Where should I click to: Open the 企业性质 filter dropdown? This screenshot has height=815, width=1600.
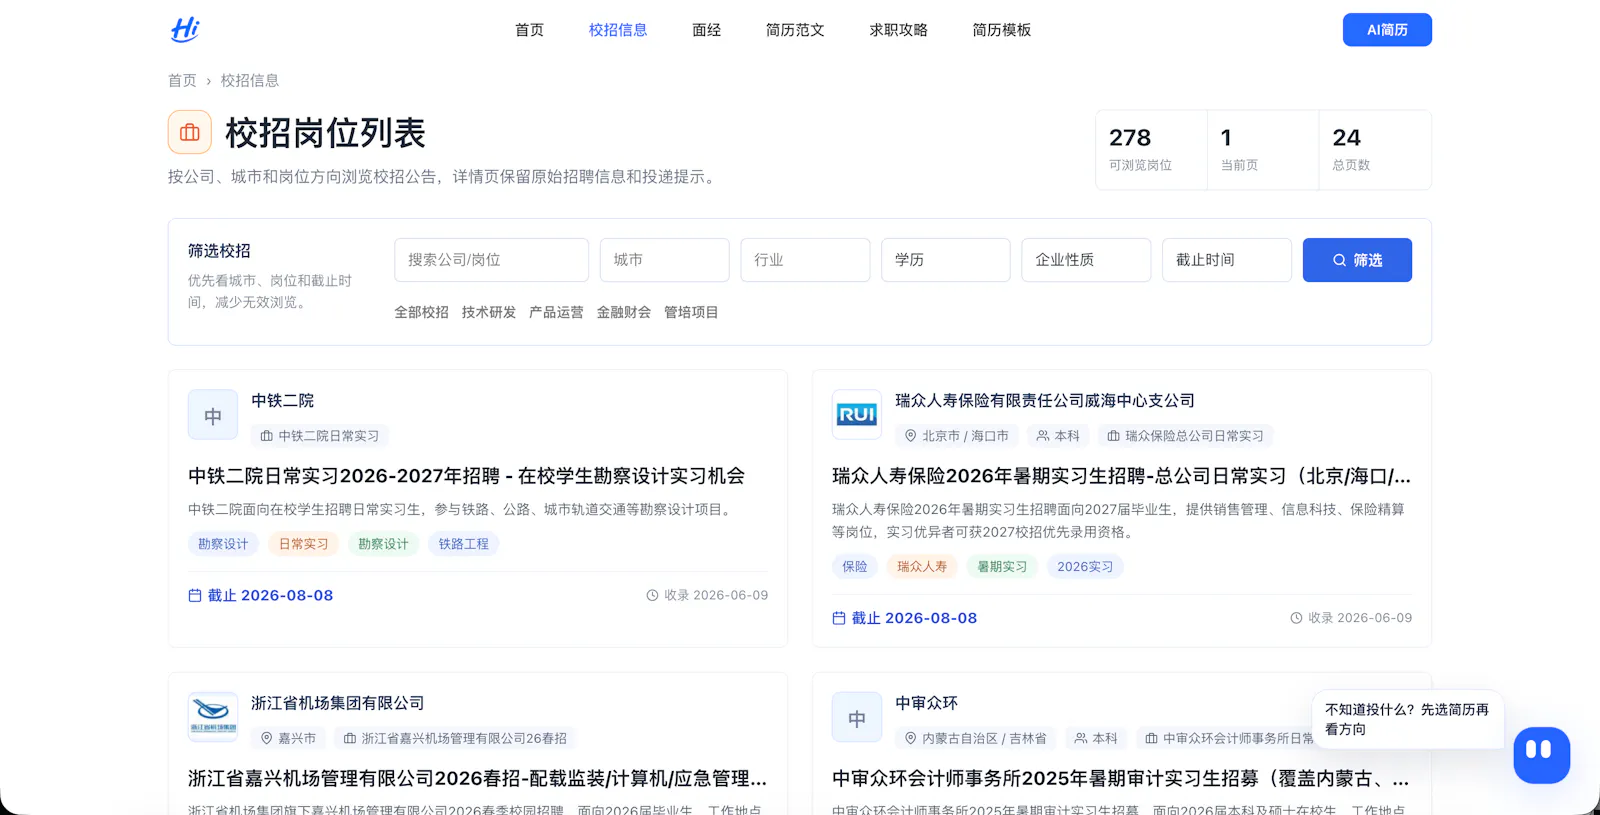(1086, 260)
